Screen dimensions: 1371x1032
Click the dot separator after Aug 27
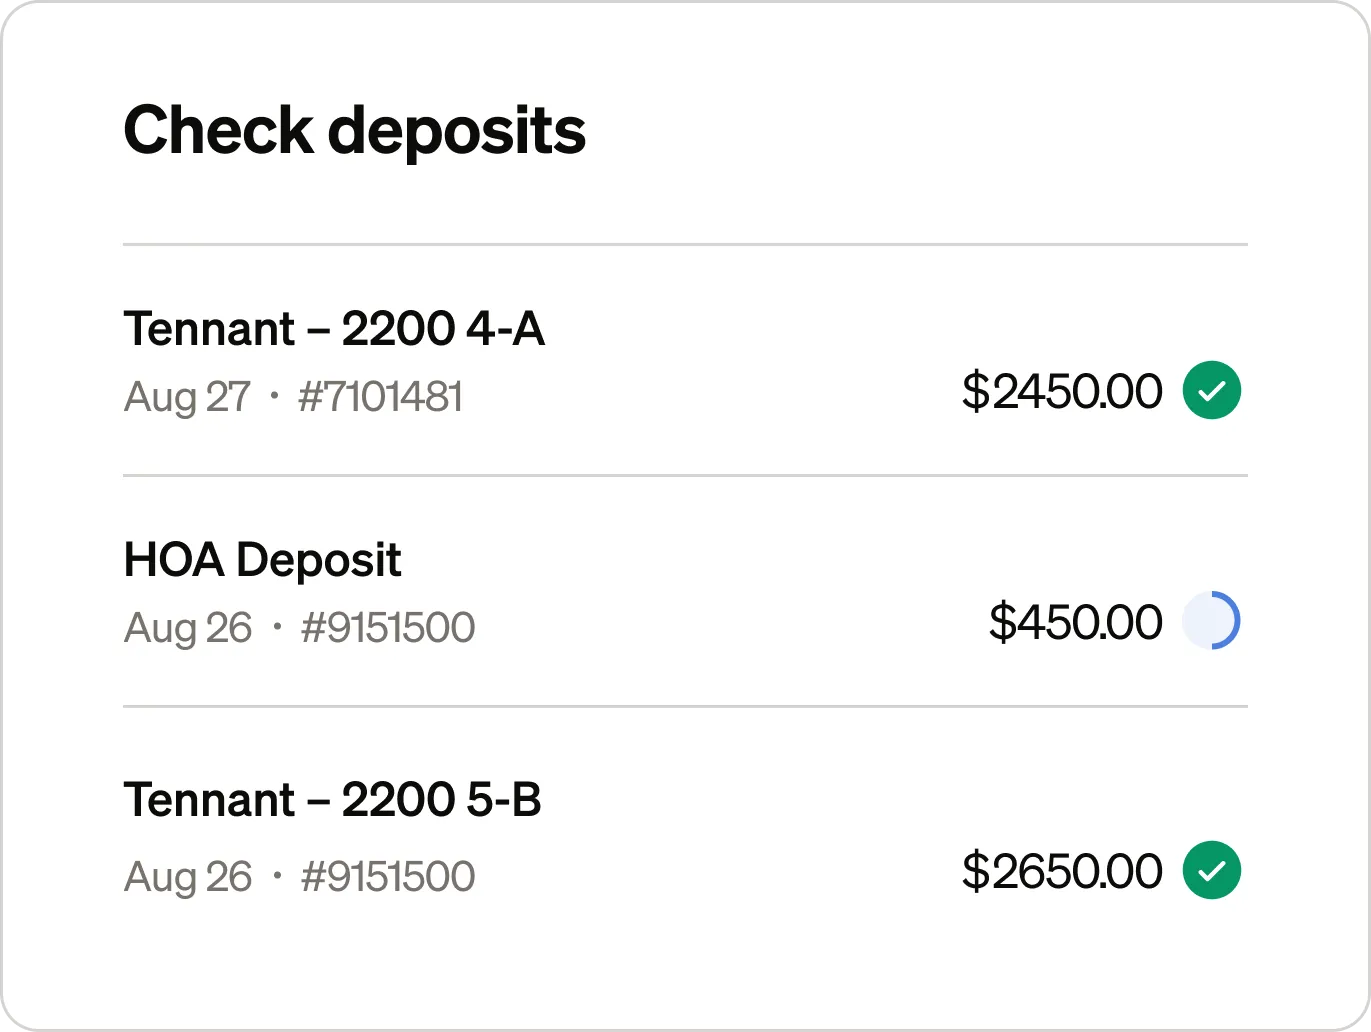tap(274, 397)
